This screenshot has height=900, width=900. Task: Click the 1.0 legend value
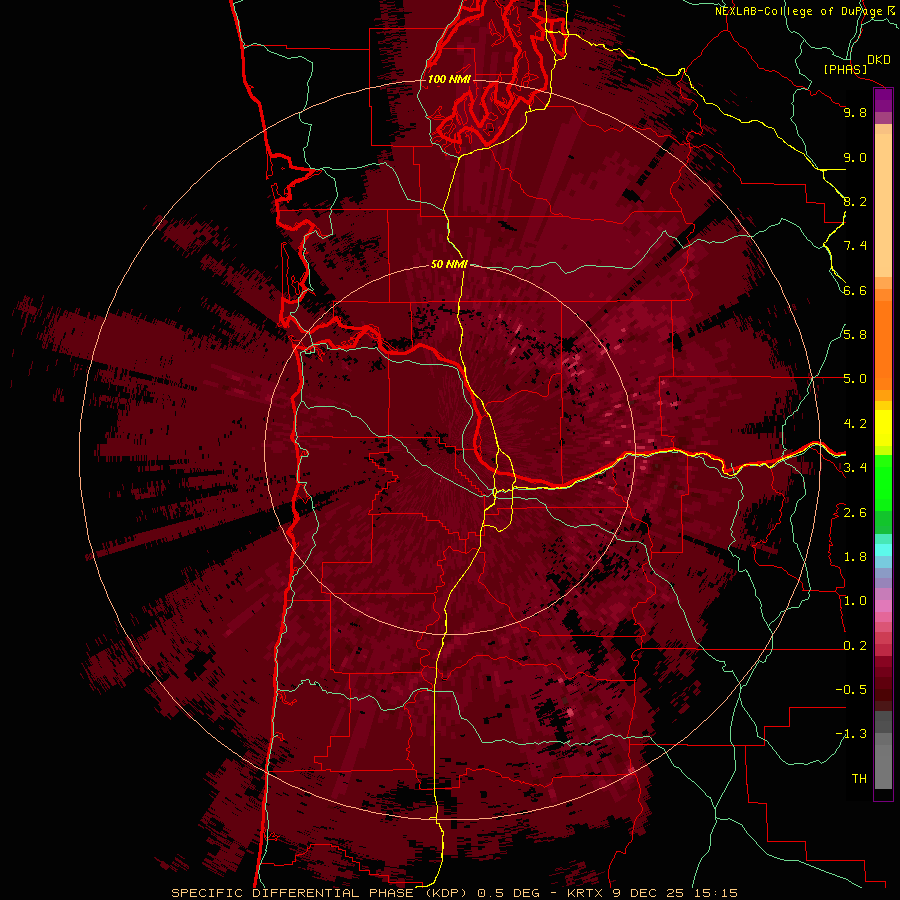(855, 601)
